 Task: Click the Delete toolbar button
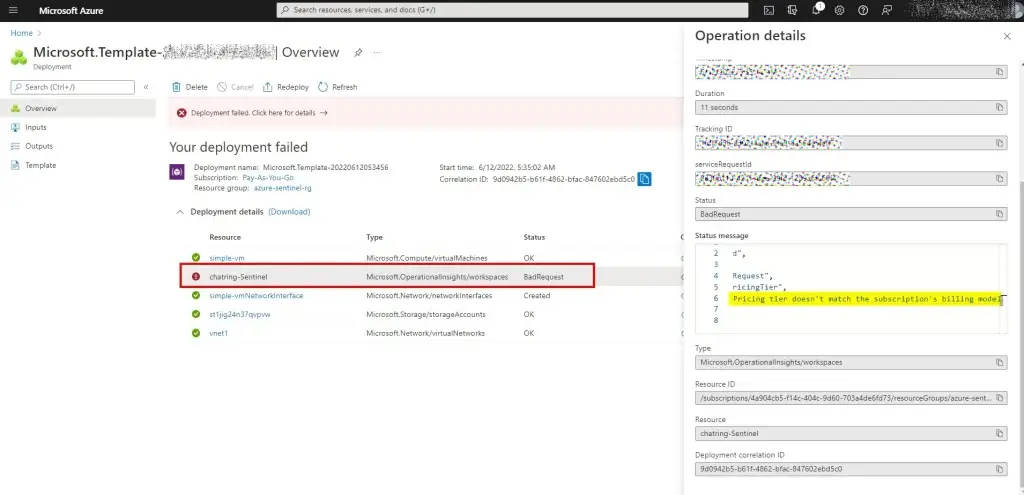tap(190, 87)
